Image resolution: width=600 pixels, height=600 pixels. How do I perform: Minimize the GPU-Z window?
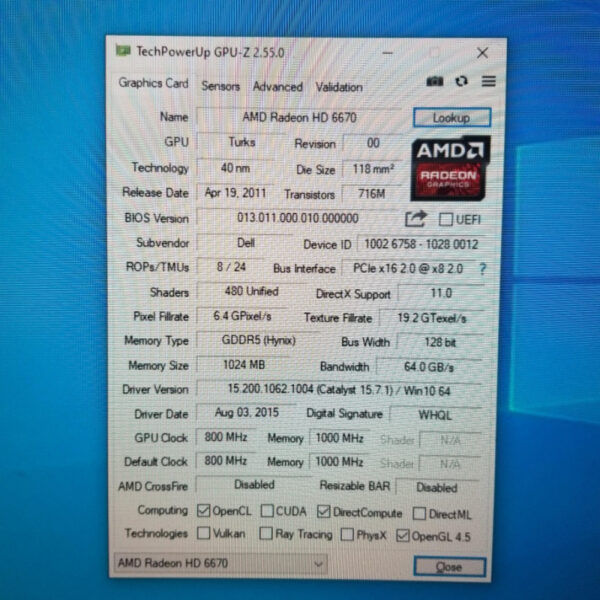tap(388, 53)
